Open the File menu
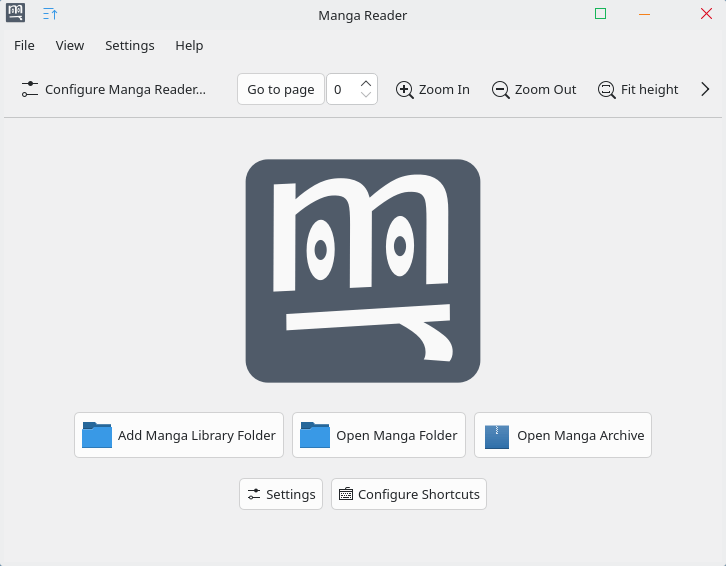Viewport: 726px width, 566px height. (x=24, y=45)
